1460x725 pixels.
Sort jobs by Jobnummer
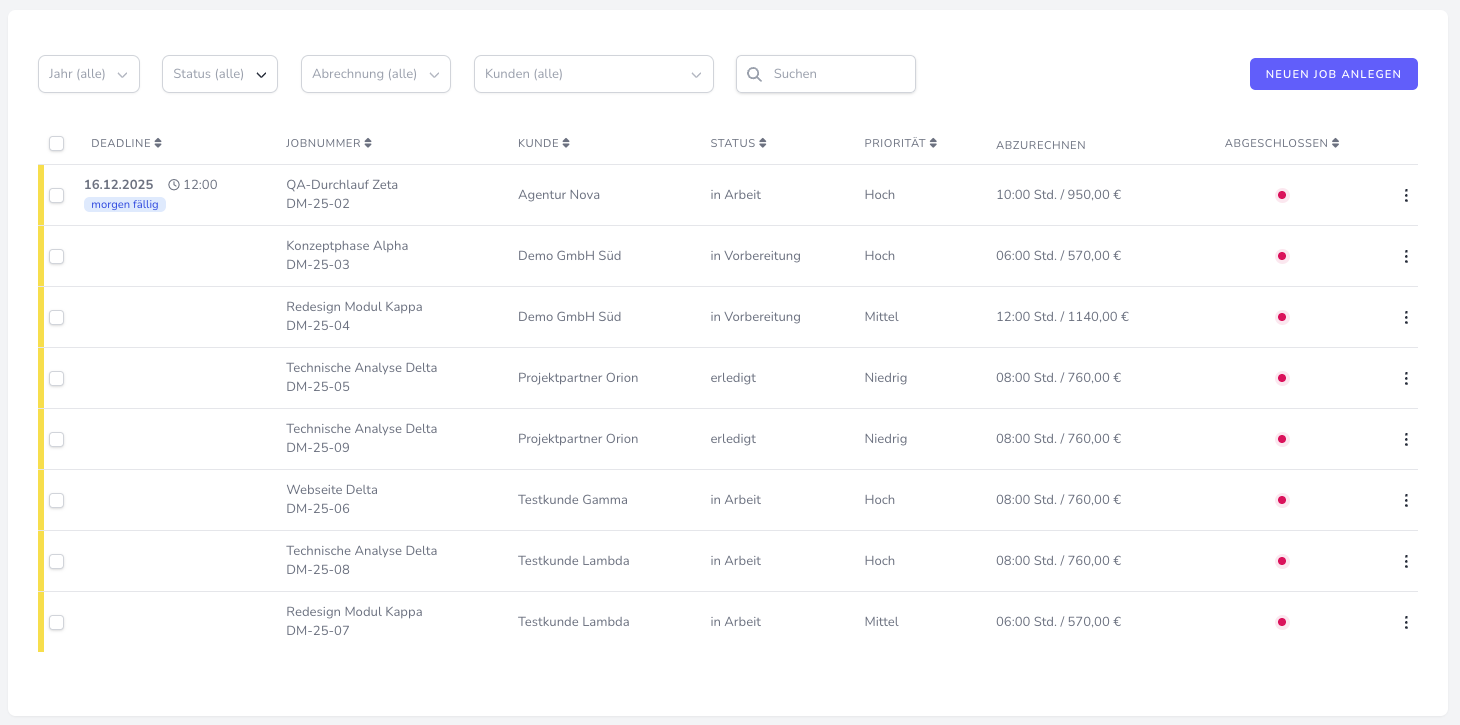pos(368,143)
